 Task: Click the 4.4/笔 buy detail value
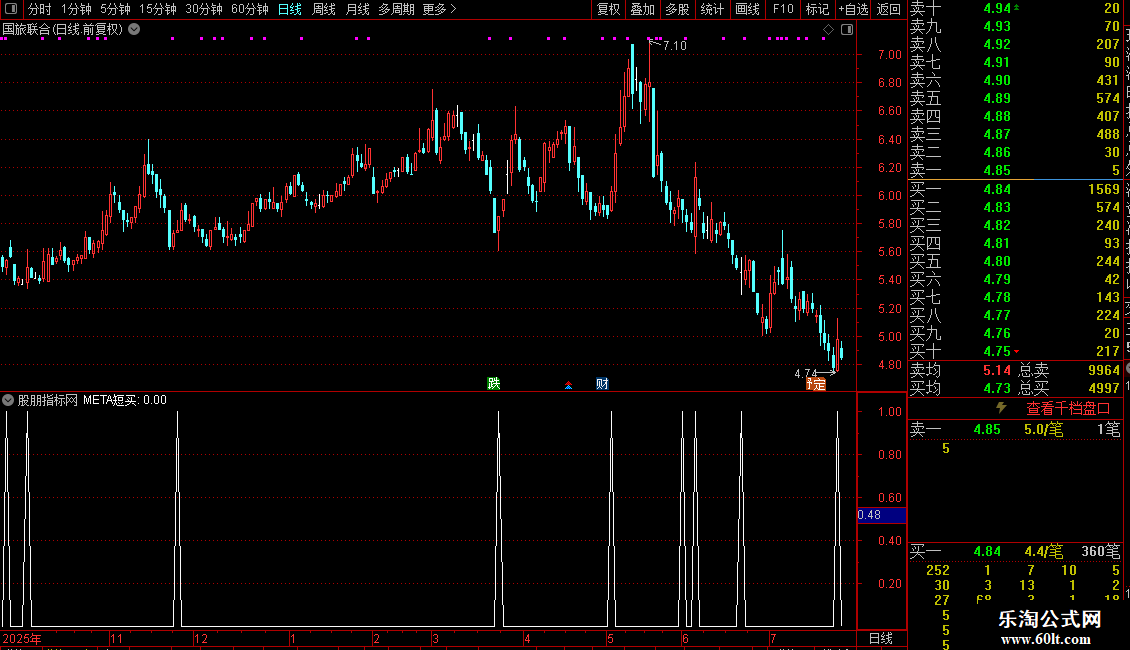[1044, 551]
